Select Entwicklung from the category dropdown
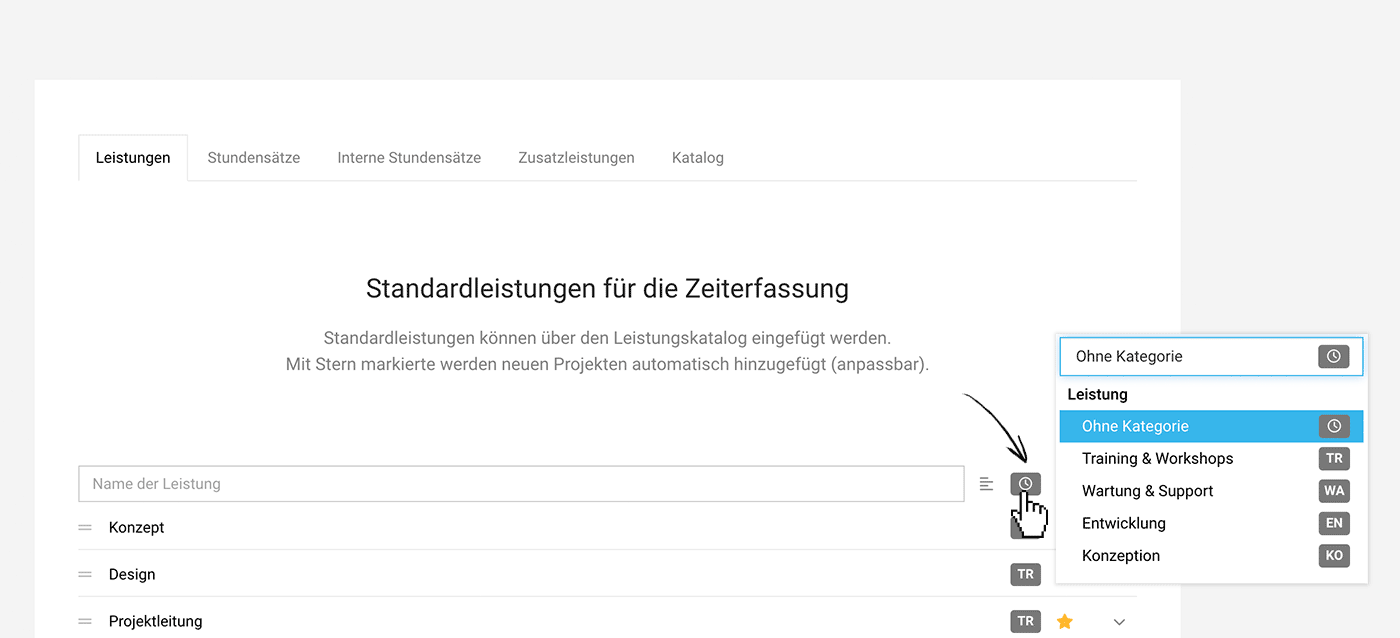Viewport: 1400px width, 638px height. pos(1123,523)
